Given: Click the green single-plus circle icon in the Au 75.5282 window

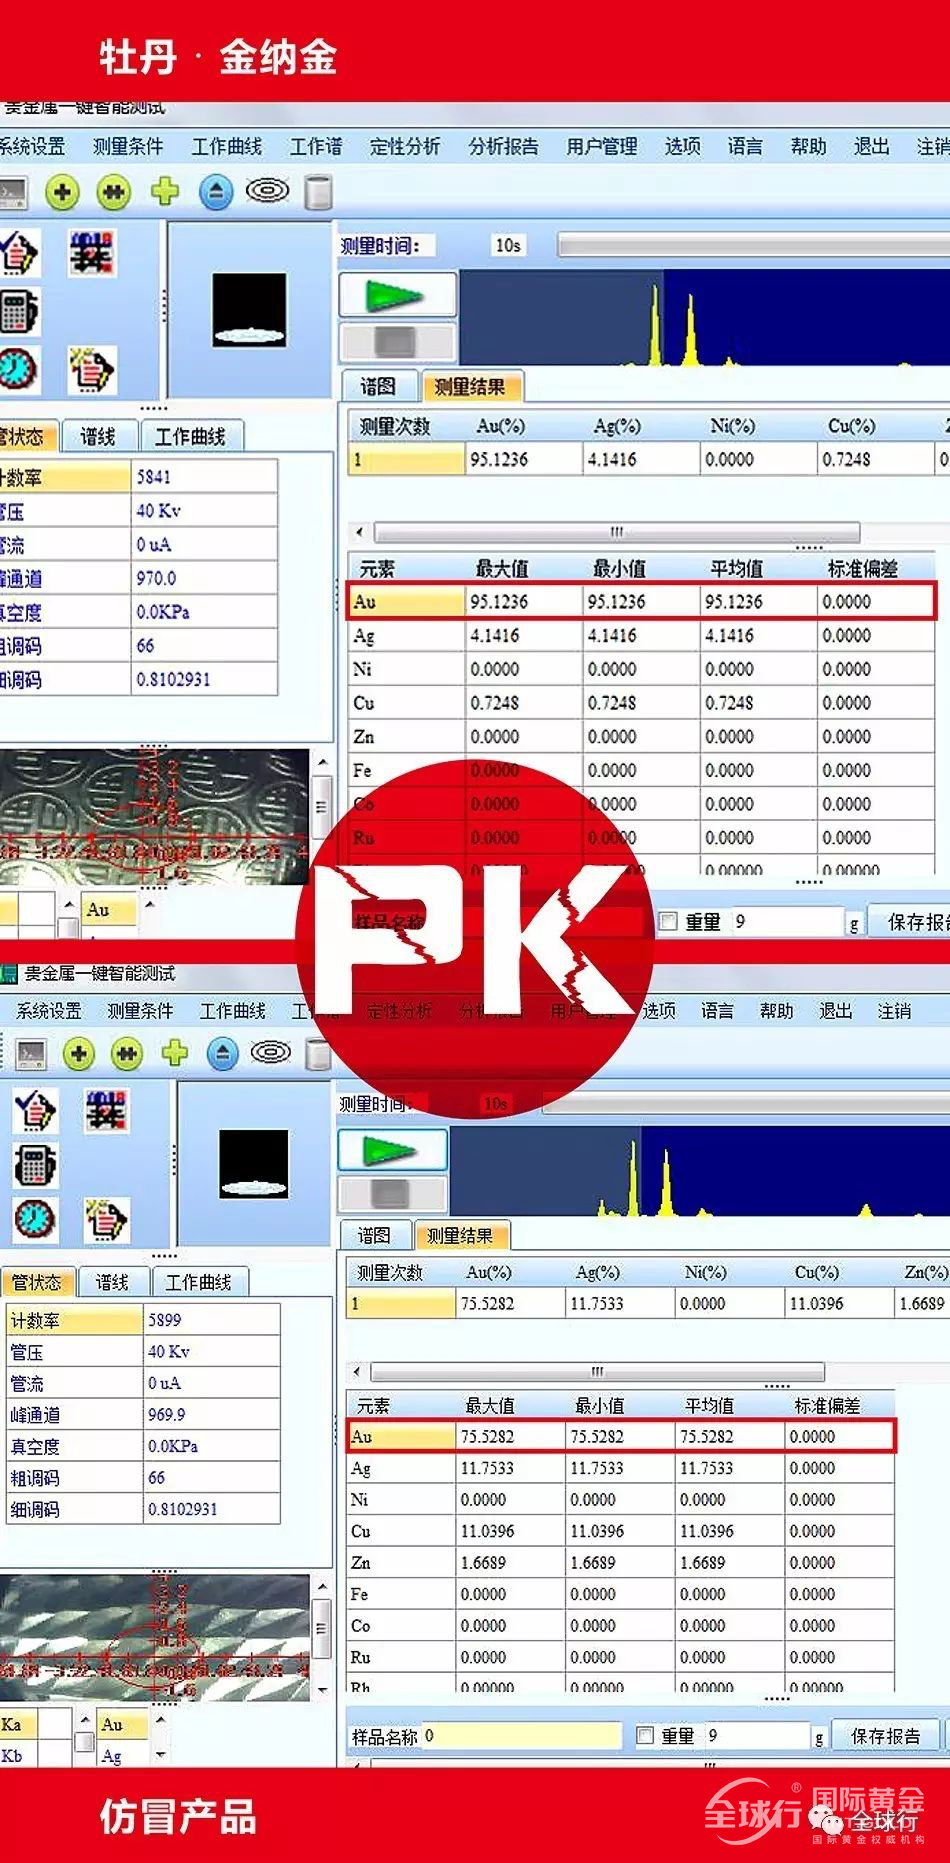Looking at the screenshot, I should pos(79,1053).
